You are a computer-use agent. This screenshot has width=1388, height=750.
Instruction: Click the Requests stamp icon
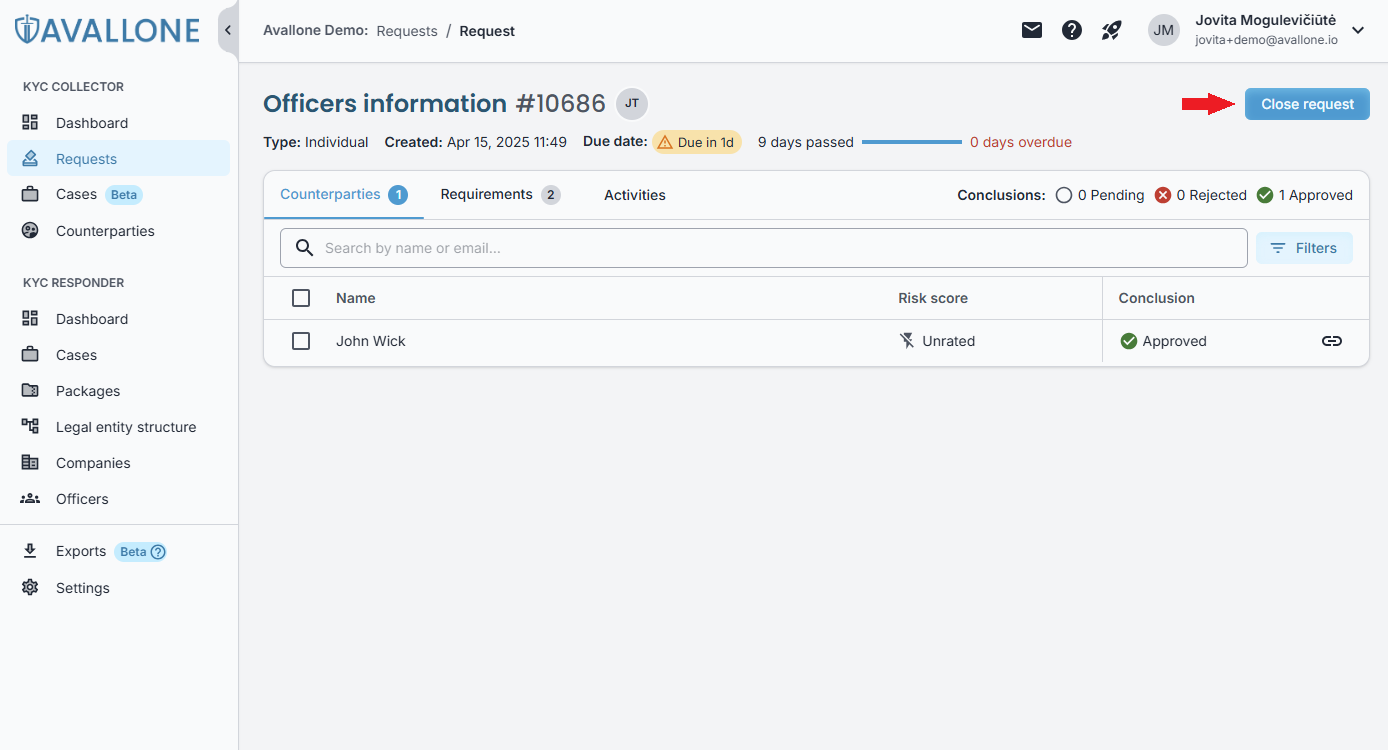pyautogui.click(x=30, y=159)
